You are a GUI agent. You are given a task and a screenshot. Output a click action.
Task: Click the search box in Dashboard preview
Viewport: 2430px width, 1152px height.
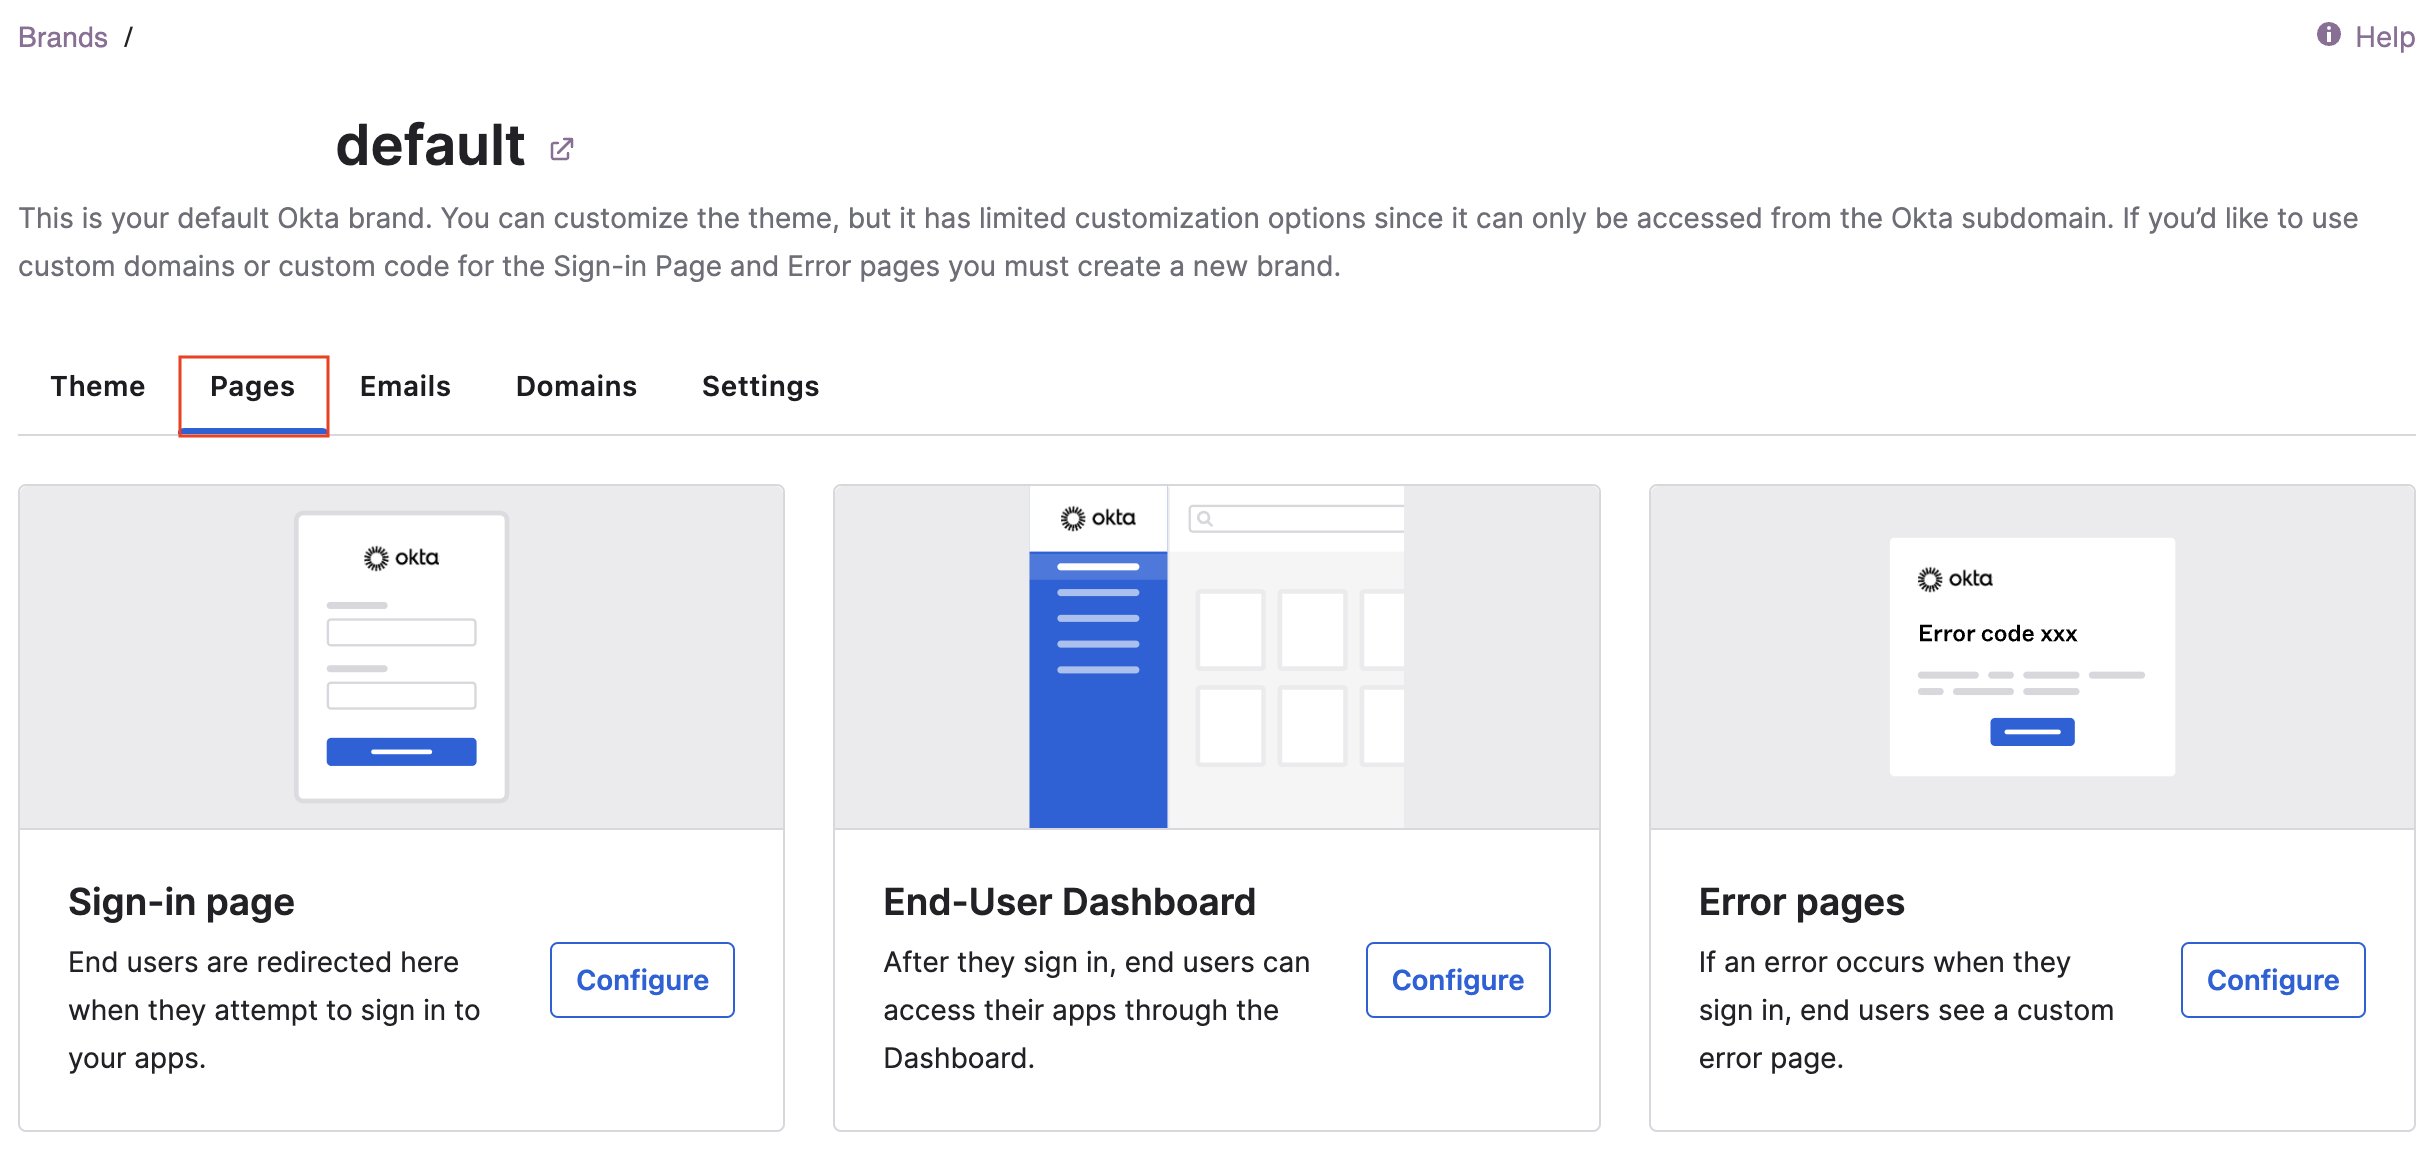[1297, 518]
